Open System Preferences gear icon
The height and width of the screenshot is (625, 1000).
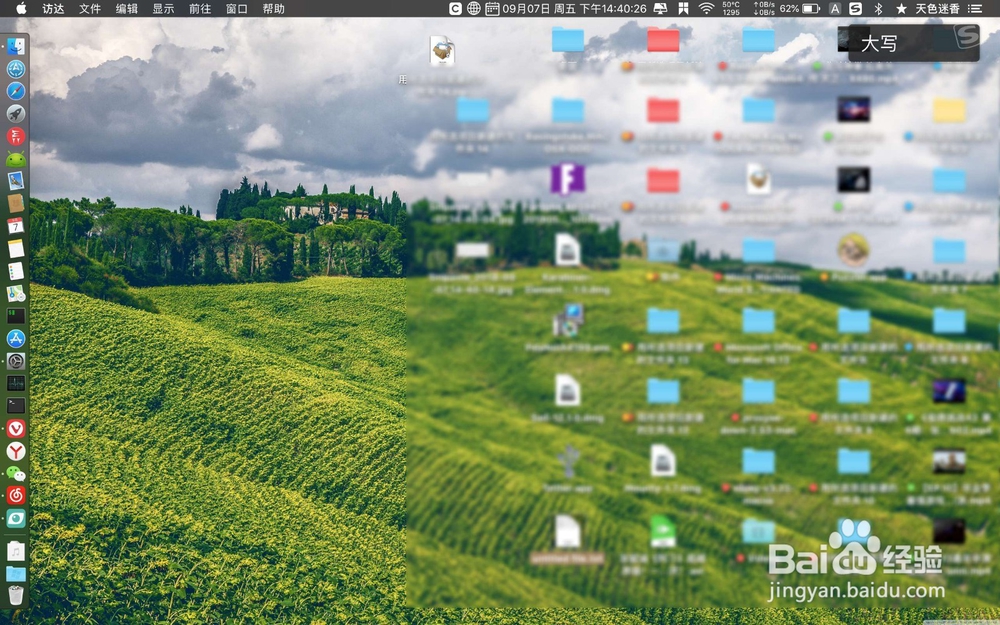[x=16, y=361]
